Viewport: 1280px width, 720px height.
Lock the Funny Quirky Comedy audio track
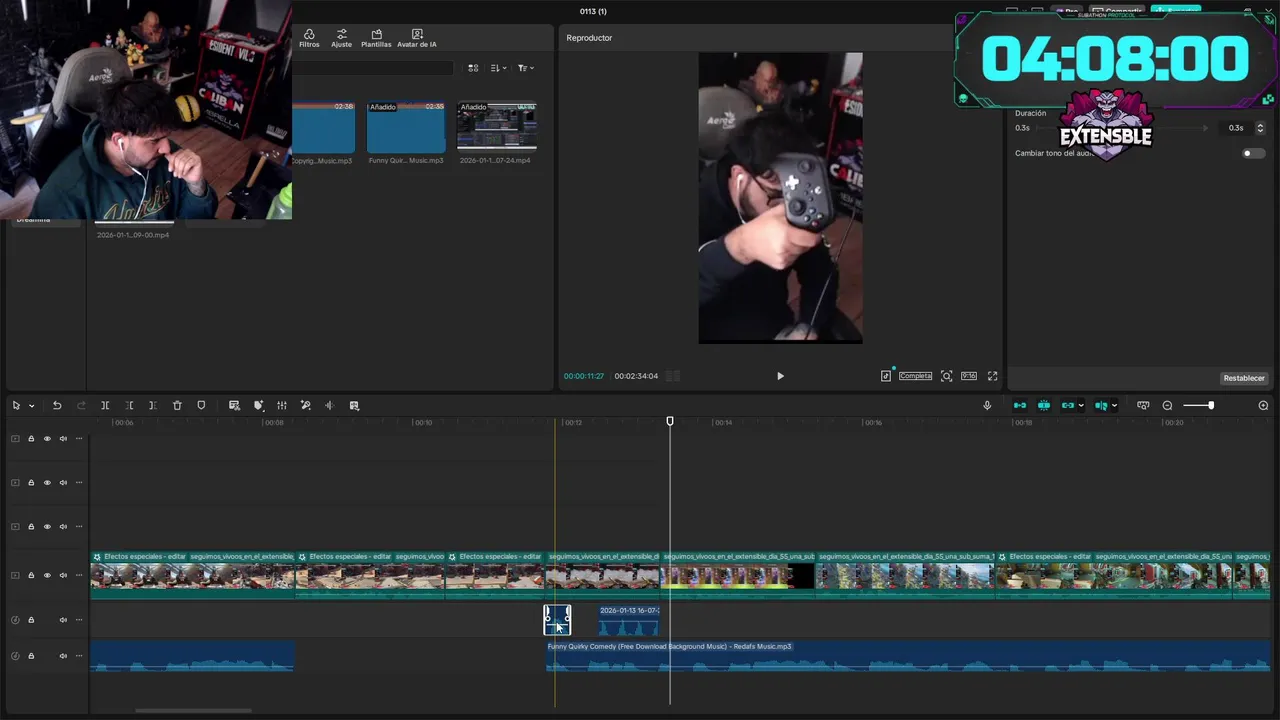pos(31,656)
